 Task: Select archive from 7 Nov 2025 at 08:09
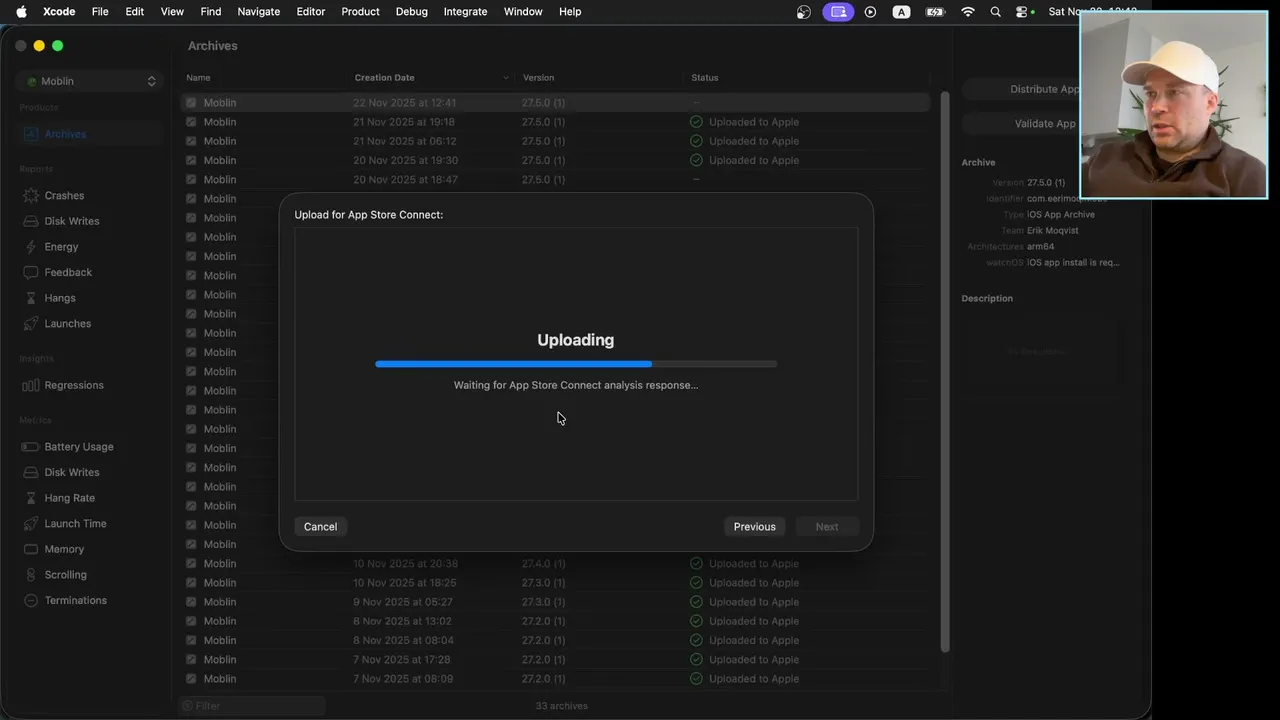(x=555, y=679)
